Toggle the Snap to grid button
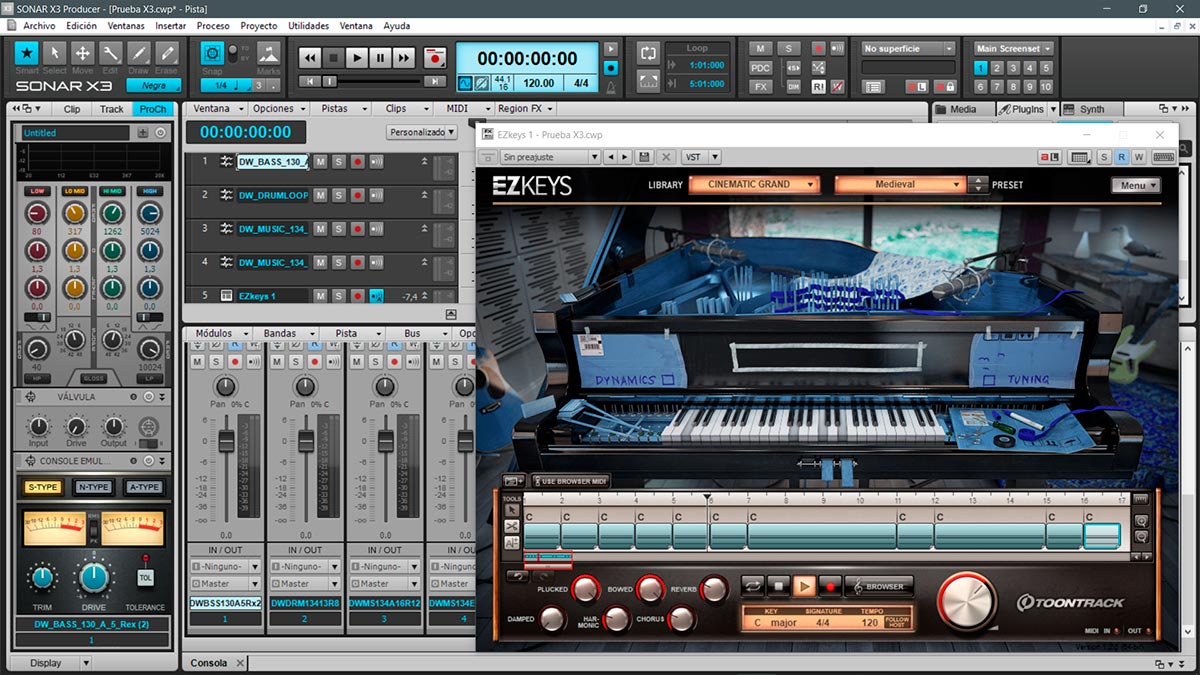The height and width of the screenshot is (675, 1200). point(212,53)
